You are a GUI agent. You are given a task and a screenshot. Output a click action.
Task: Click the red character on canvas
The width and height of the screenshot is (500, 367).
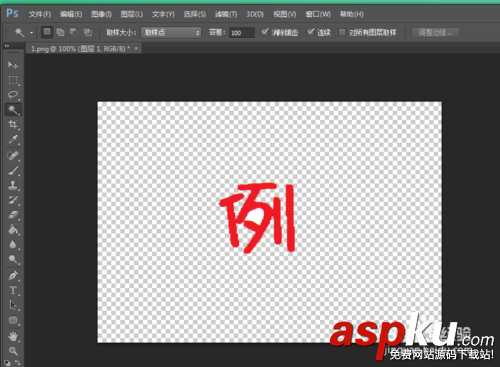(257, 218)
